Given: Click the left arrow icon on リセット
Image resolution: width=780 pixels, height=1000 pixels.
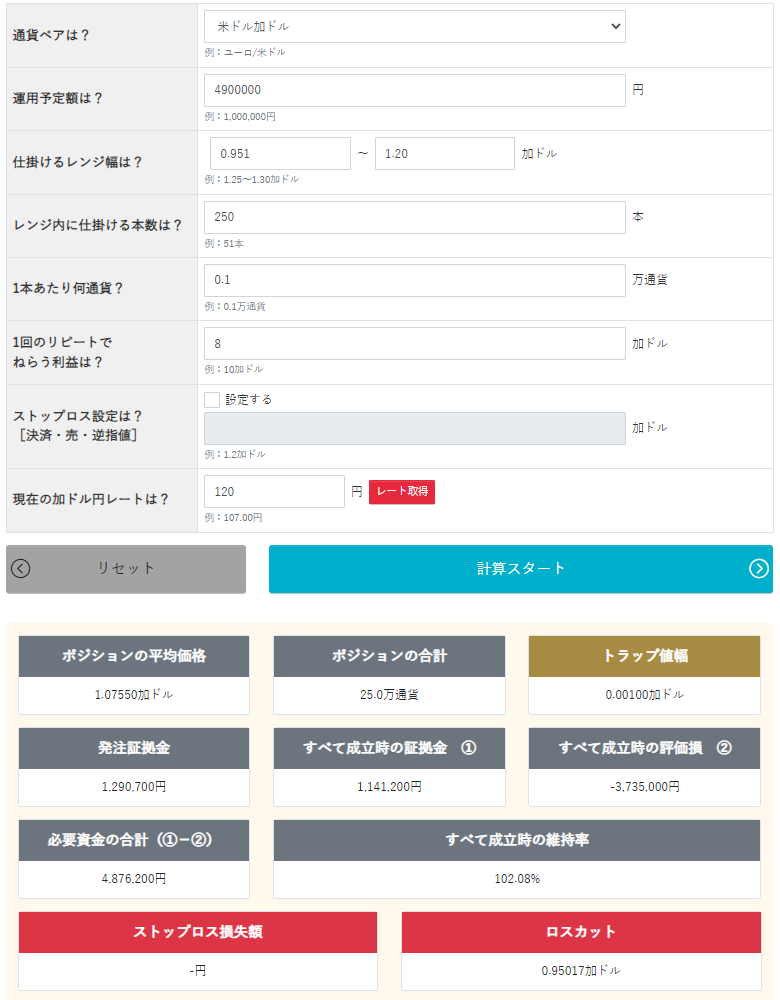Looking at the screenshot, I should point(20,568).
